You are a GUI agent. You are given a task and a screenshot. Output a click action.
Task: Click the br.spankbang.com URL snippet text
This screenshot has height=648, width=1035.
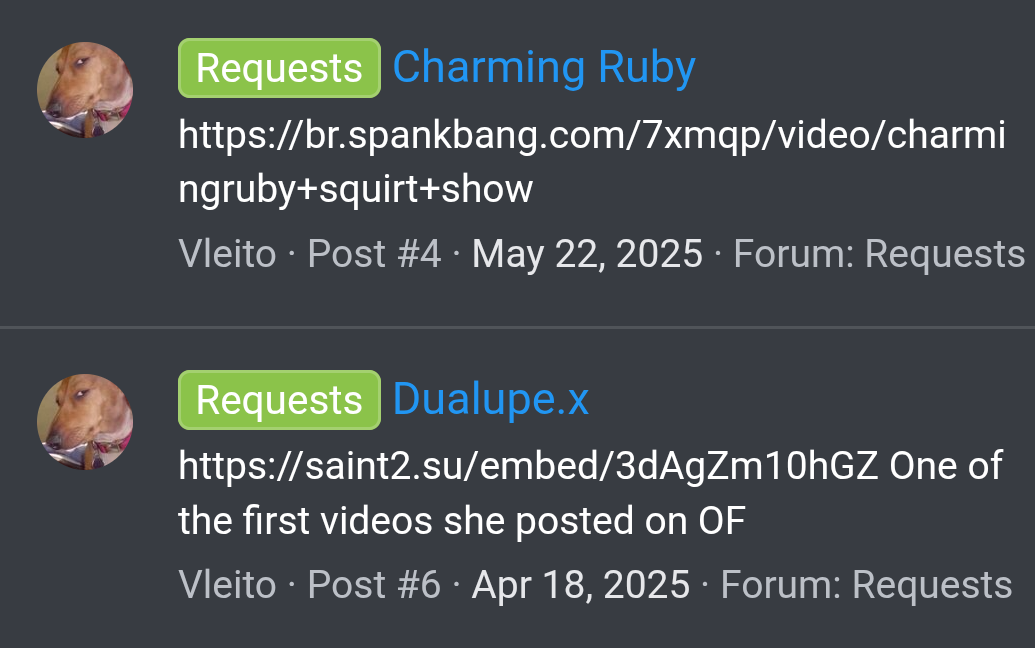[592, 137]
